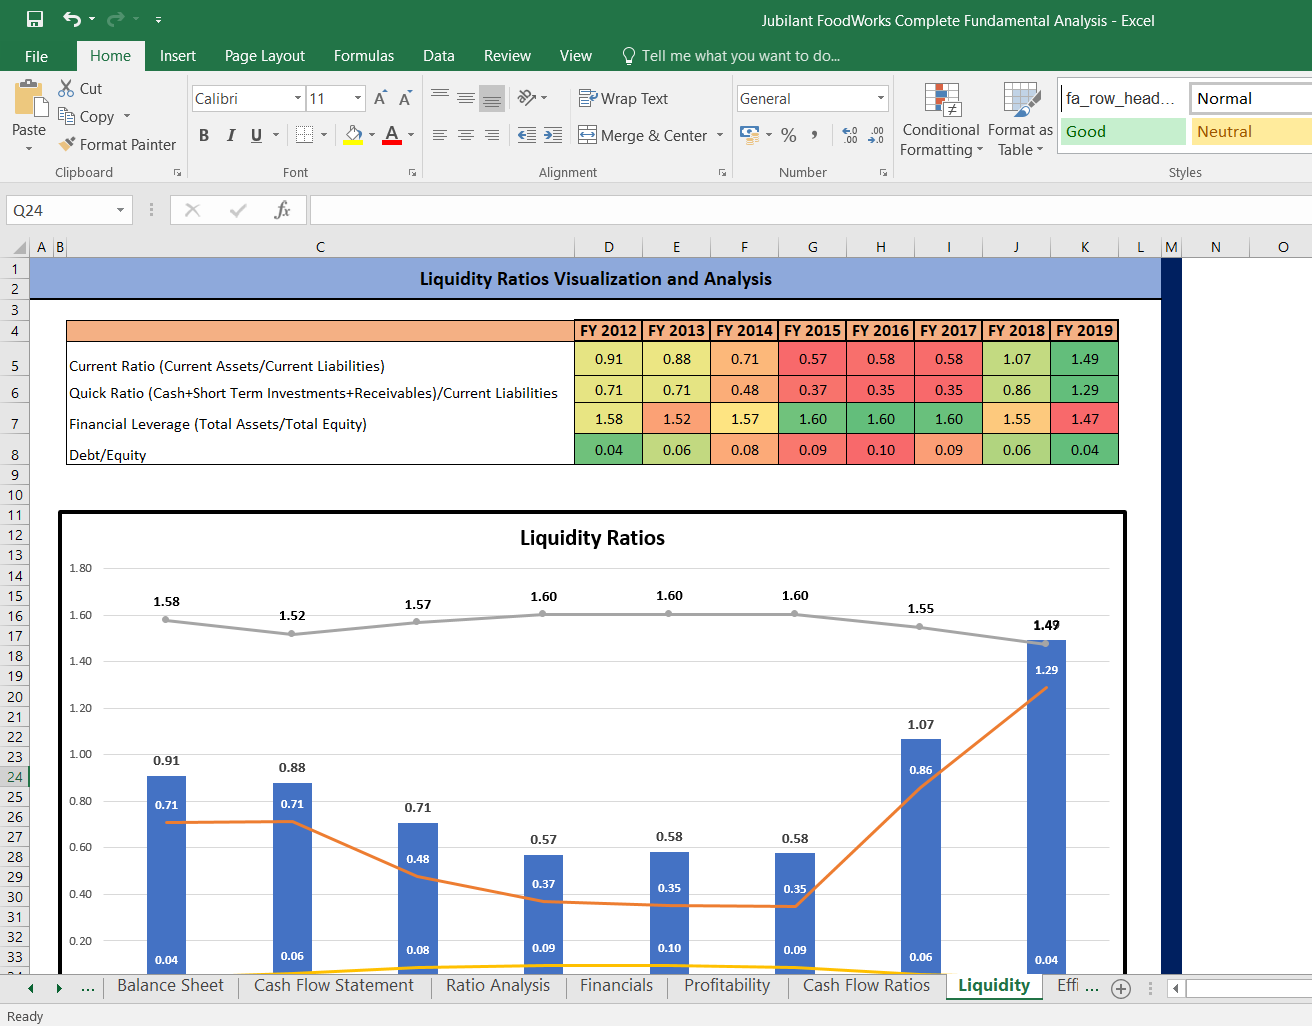Open Customize Quick Access Toolbar dropdown
The image size is (1312, 1026).
(158, 19)
